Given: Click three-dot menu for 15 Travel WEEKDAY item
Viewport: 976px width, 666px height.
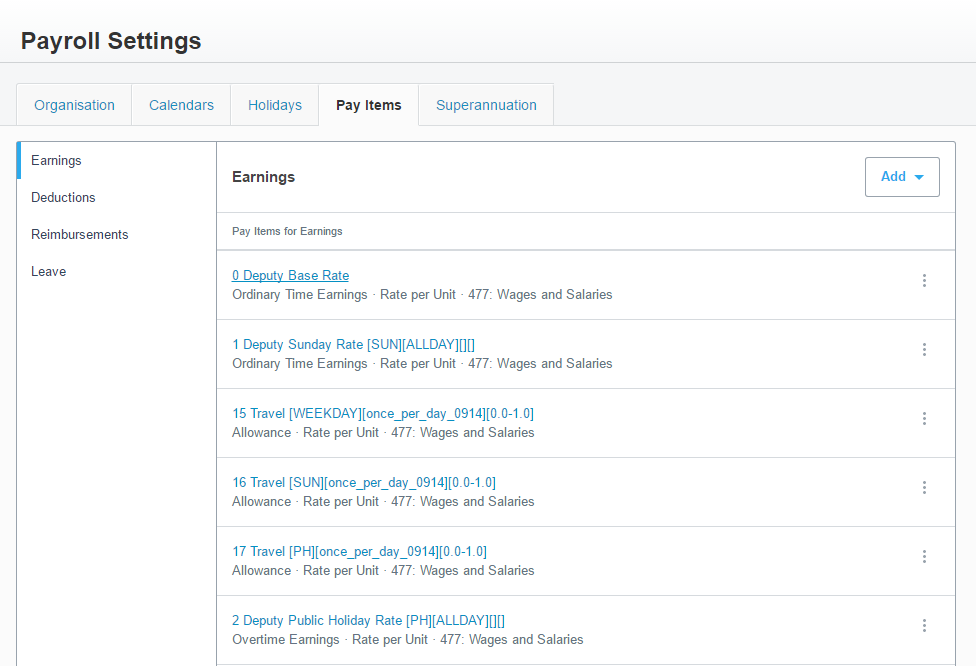Looking at the screenshot, I should tap(924, 419).
